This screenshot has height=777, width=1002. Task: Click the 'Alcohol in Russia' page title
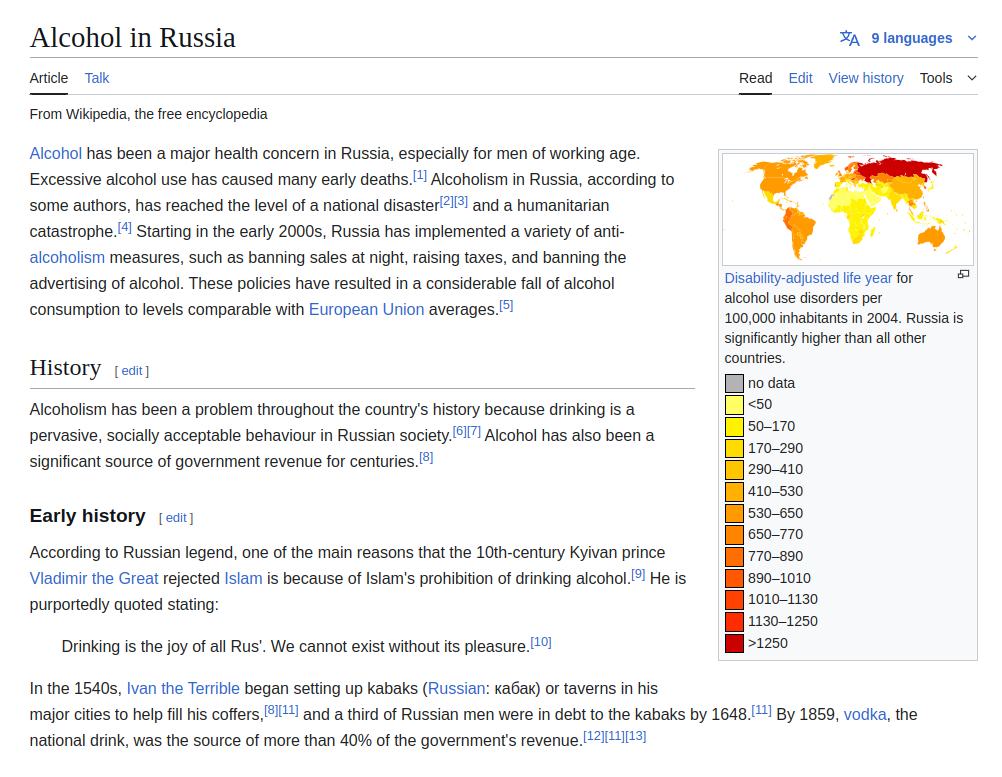(x=133, y=38)
